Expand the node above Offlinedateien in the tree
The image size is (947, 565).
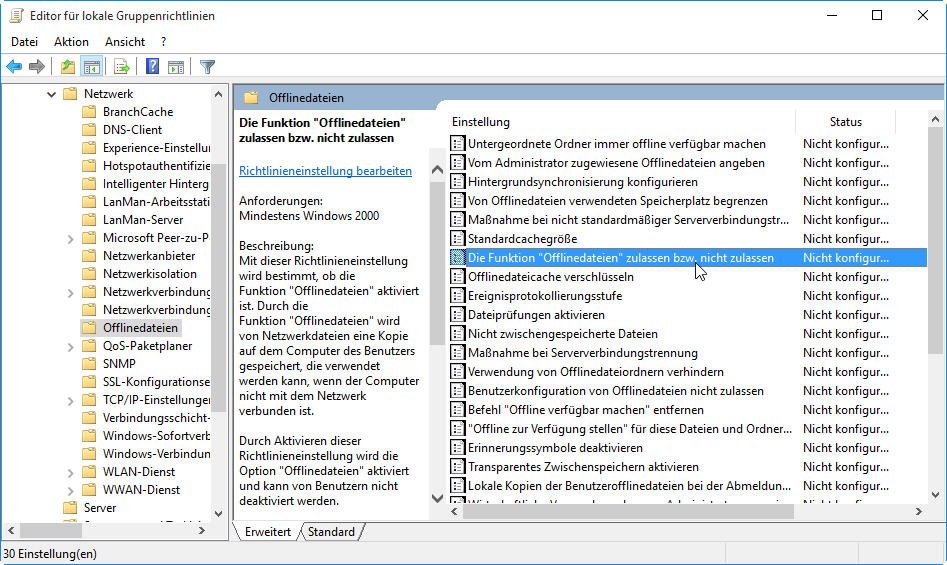pos(71,292)
